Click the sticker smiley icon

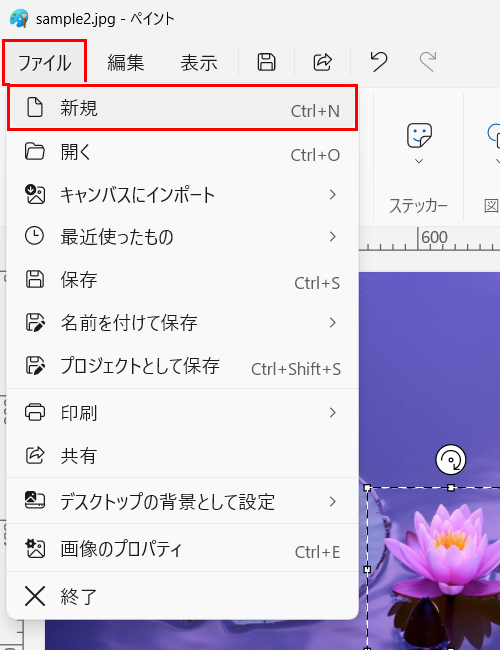tap(419, 135)
